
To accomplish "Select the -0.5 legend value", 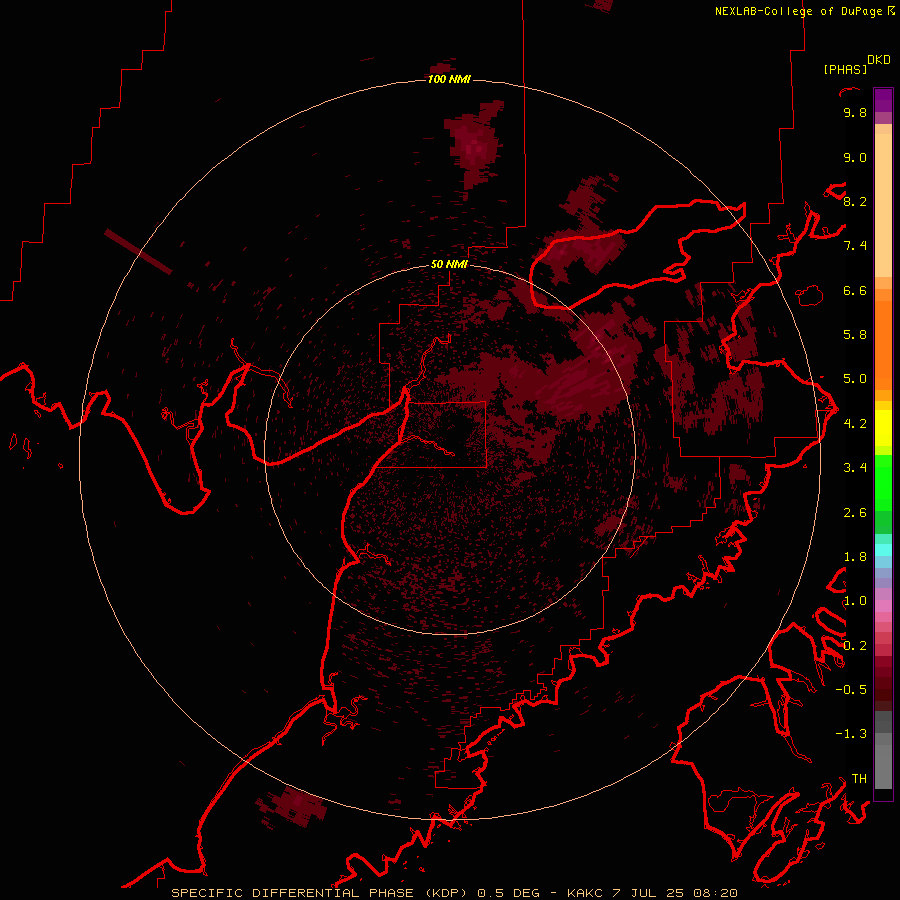I will [851, 690].
